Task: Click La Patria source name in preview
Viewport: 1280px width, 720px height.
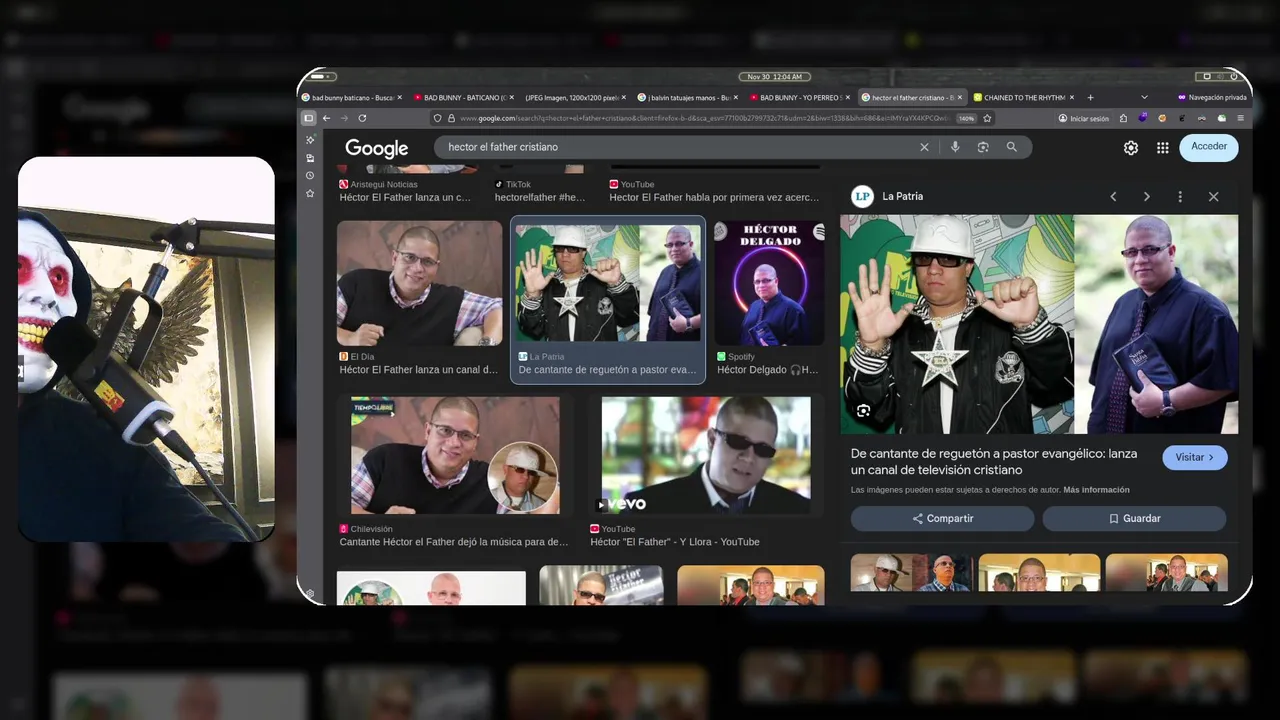Action: 903,197
